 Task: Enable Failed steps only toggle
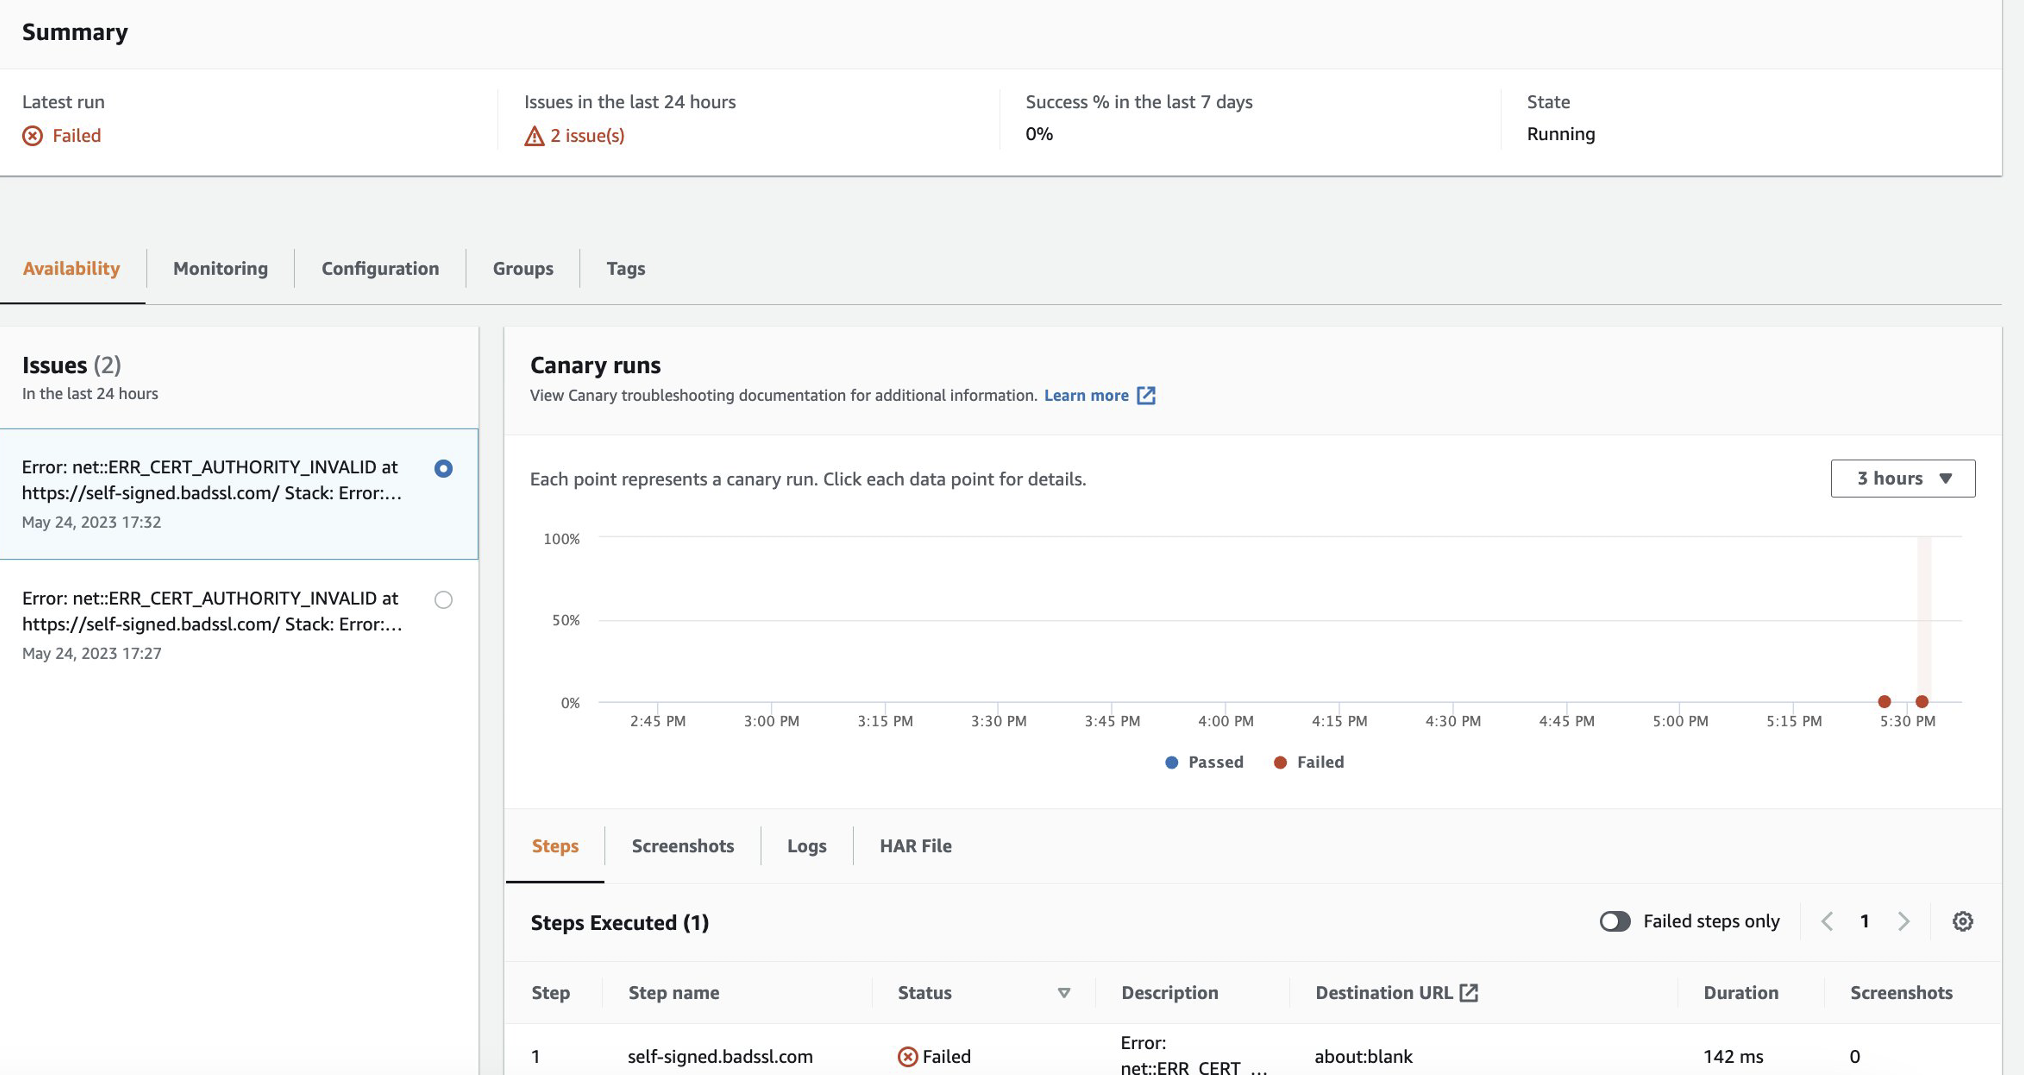[1614, 922]
